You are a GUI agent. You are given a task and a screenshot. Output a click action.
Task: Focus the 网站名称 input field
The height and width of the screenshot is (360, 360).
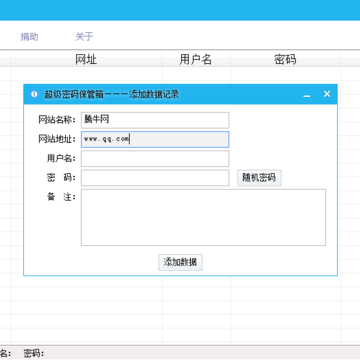[x=155, y=120]
